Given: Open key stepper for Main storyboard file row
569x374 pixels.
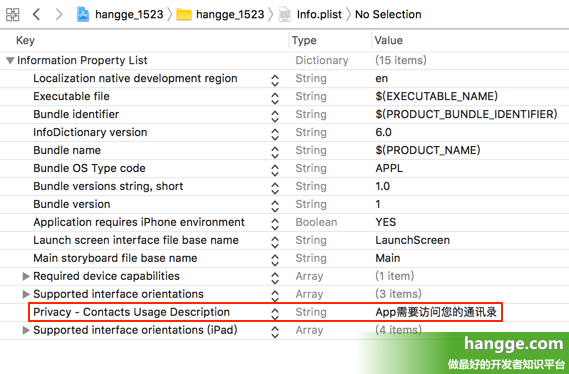Looking at the screenshot, I should (275, 260).
